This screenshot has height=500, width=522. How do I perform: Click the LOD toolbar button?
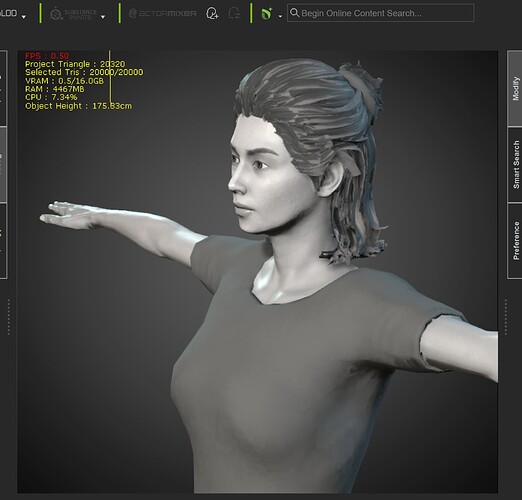pyautogui.click(x=8, y=13)
